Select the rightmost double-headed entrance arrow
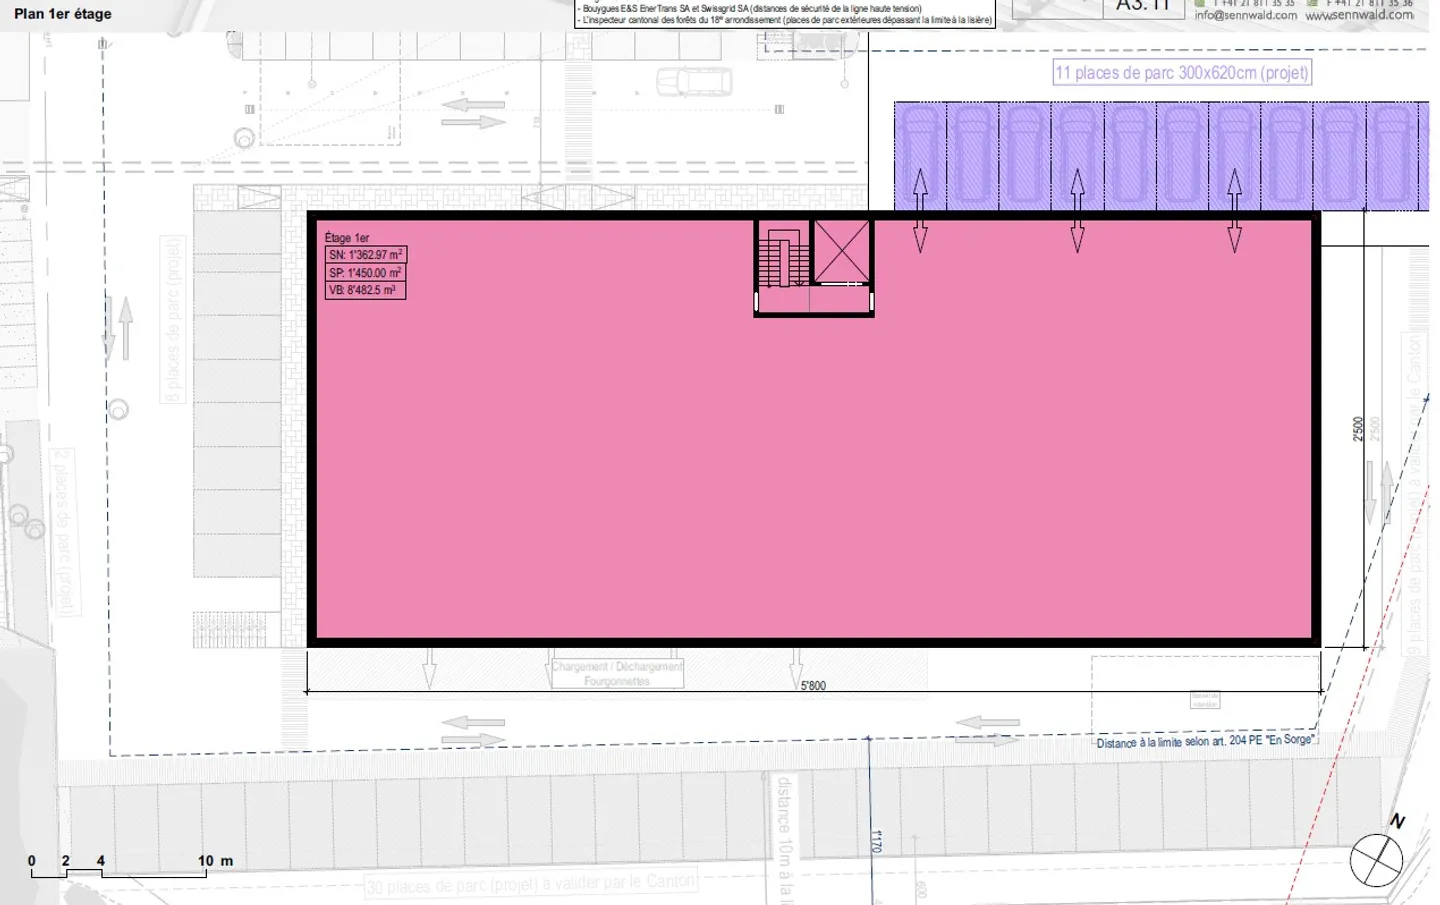 pyautogui.click(x=1234, y=210)
